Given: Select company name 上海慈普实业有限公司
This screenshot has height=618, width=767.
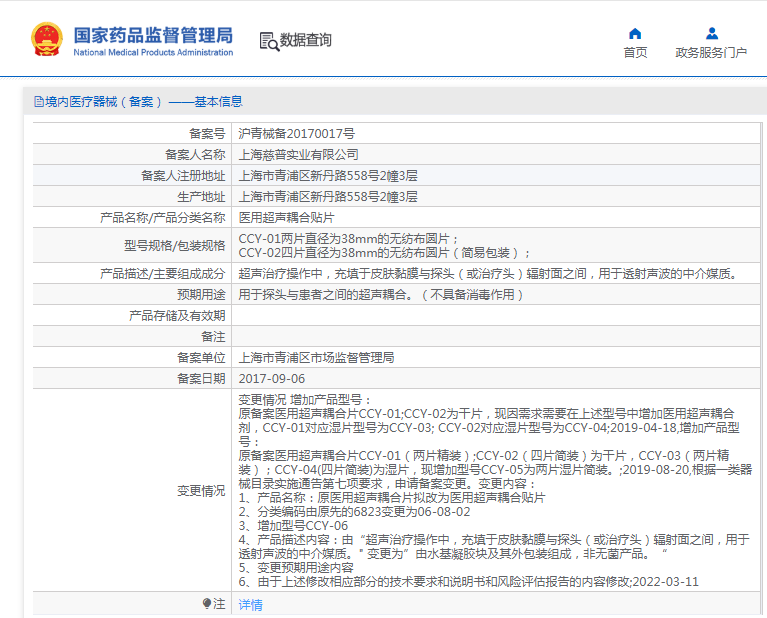Looking at the screenshot, I should (x=298, y=155).
